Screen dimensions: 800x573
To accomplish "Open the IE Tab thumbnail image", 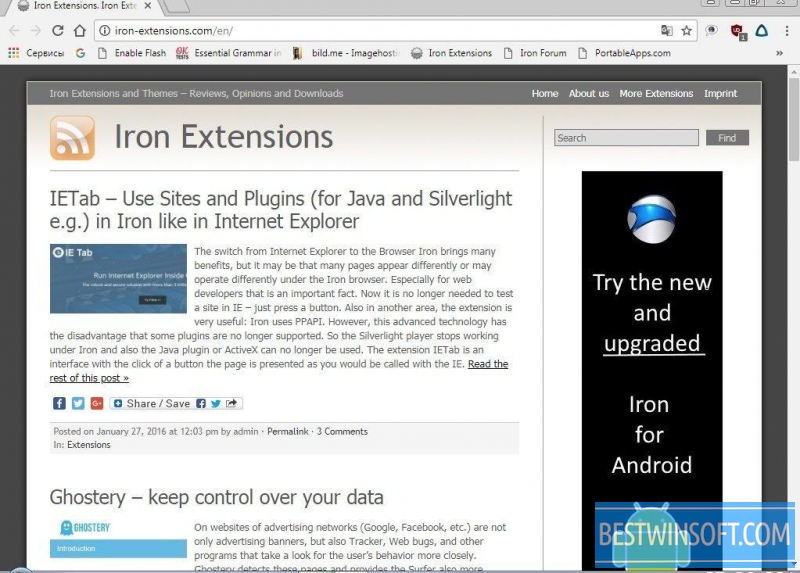I will click(118, 279).
